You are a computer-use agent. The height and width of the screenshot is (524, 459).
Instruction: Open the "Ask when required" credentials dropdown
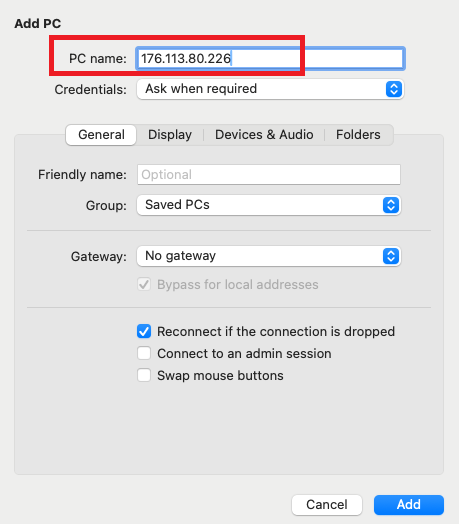[x=270, y=89]
